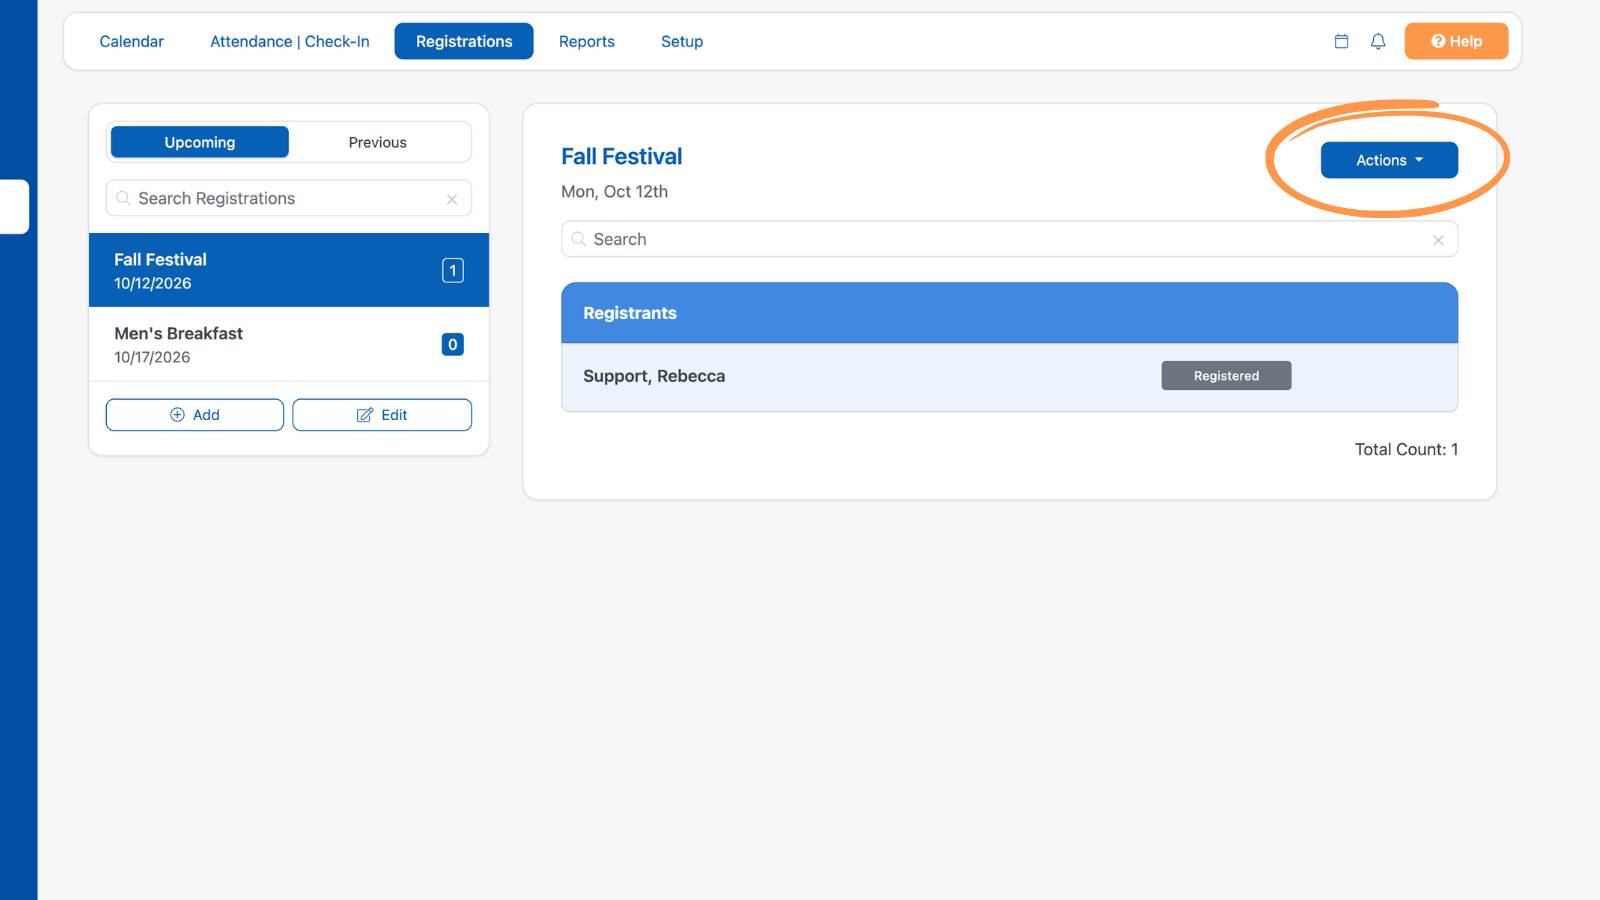Clear registrants Search field with X icon

pyautogui.click(x=1438, y=240)
